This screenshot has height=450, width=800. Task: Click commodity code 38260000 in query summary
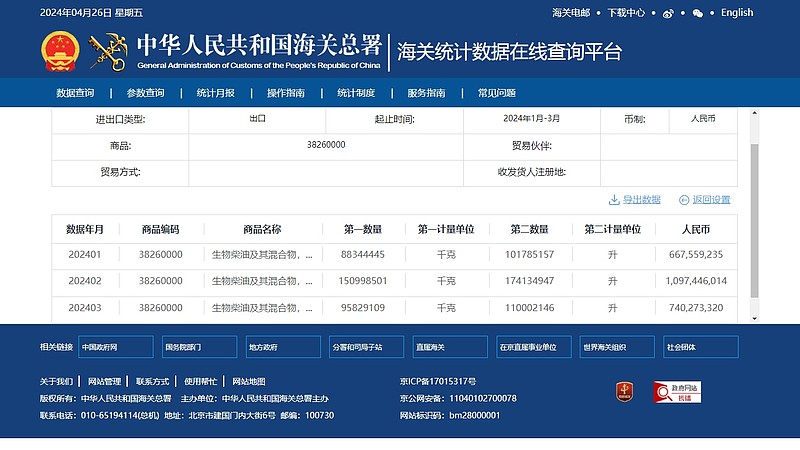pos(326,145)
